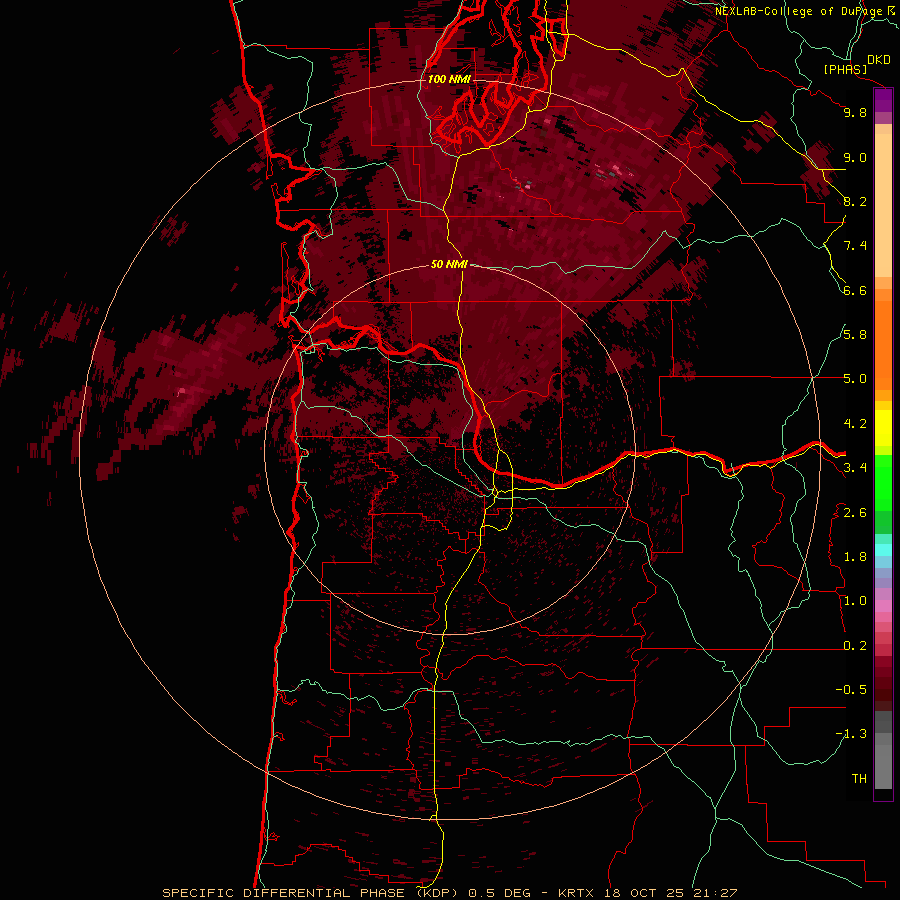Screen dimensions: 900x900
Task: Click the 3.4 value on the color scale
Action: pyautogui.click(x=855, y=468)
